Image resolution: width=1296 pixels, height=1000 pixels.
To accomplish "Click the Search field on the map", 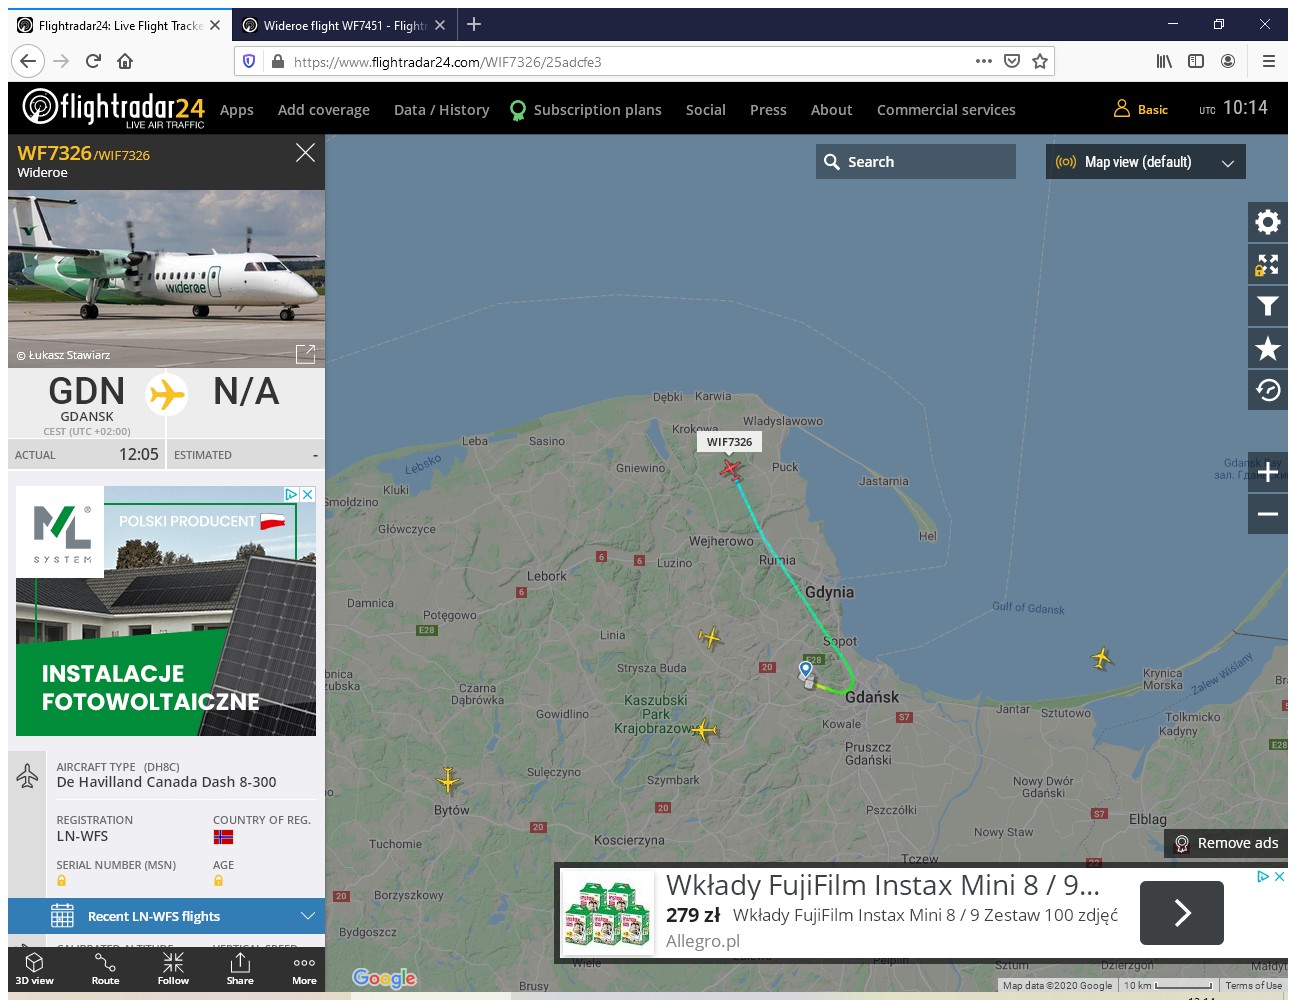I will point(916,162).
